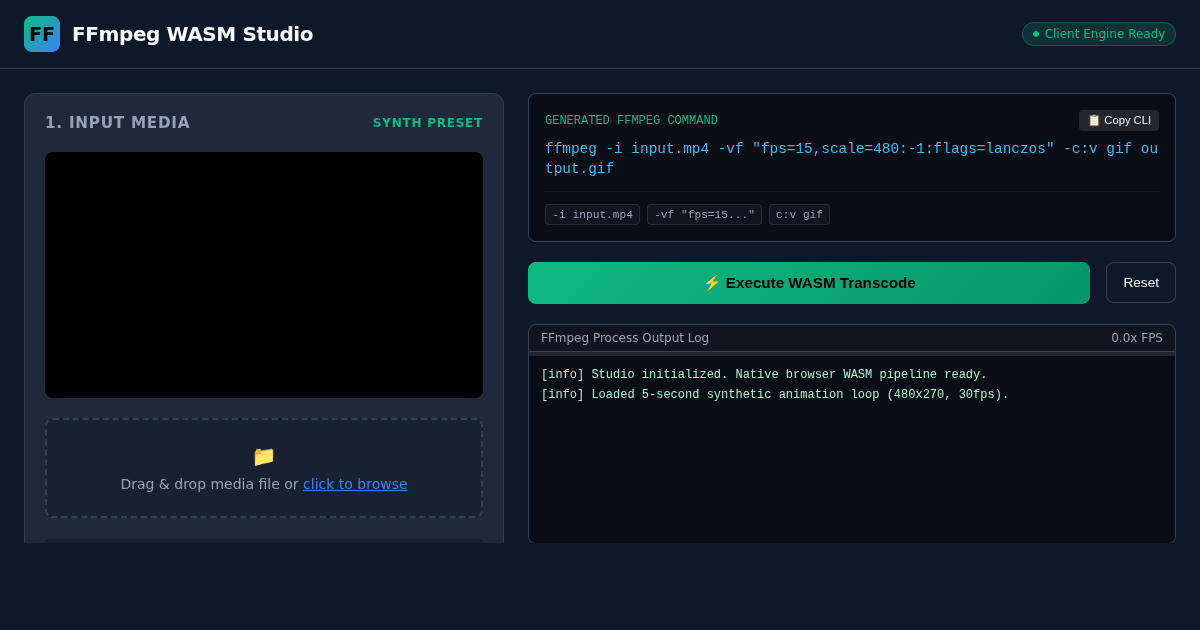This screenshot has width=1200, height=630.
Task: Select the -vf "fps=15..." argument chip
Action: pos(704,215)
